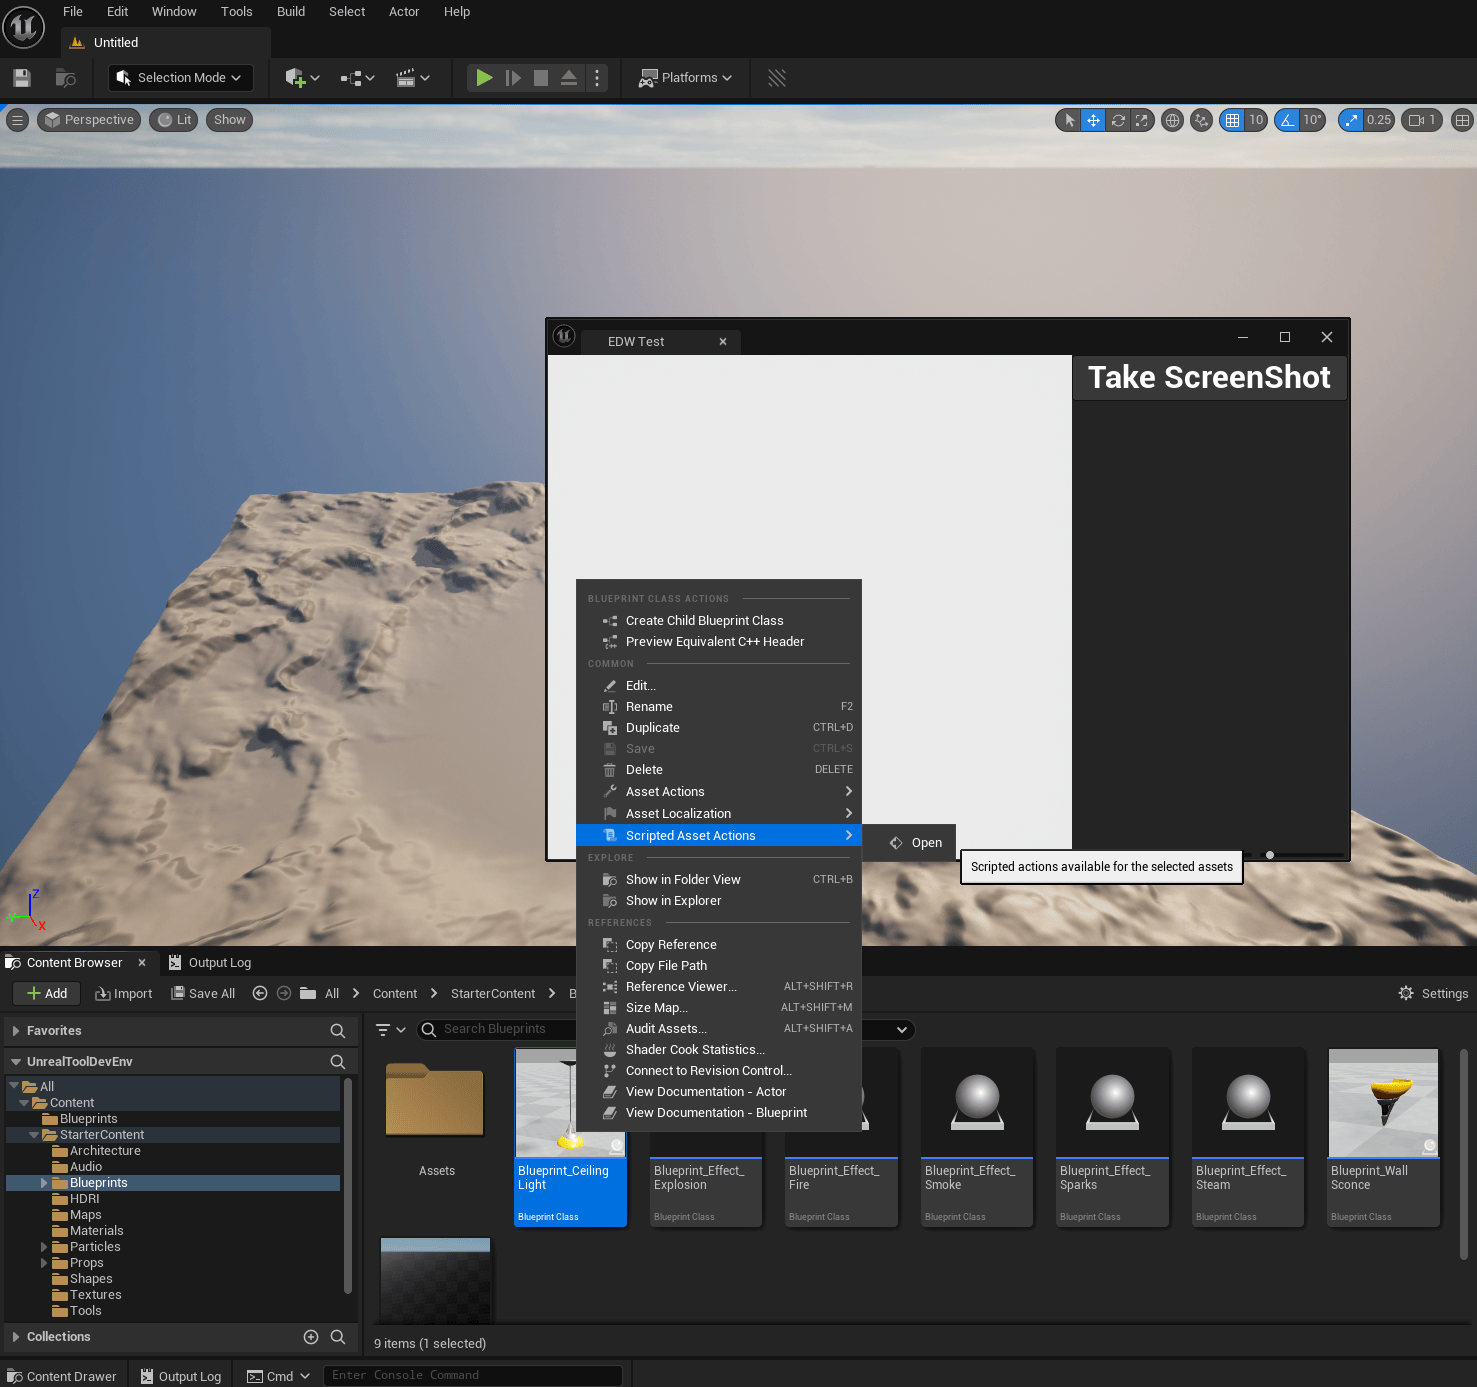Viewport: 1477px width, 1387px height.
Task: Click the viewport layout maximize icon
Action: pyautogui.click(x=1462, y=120)
